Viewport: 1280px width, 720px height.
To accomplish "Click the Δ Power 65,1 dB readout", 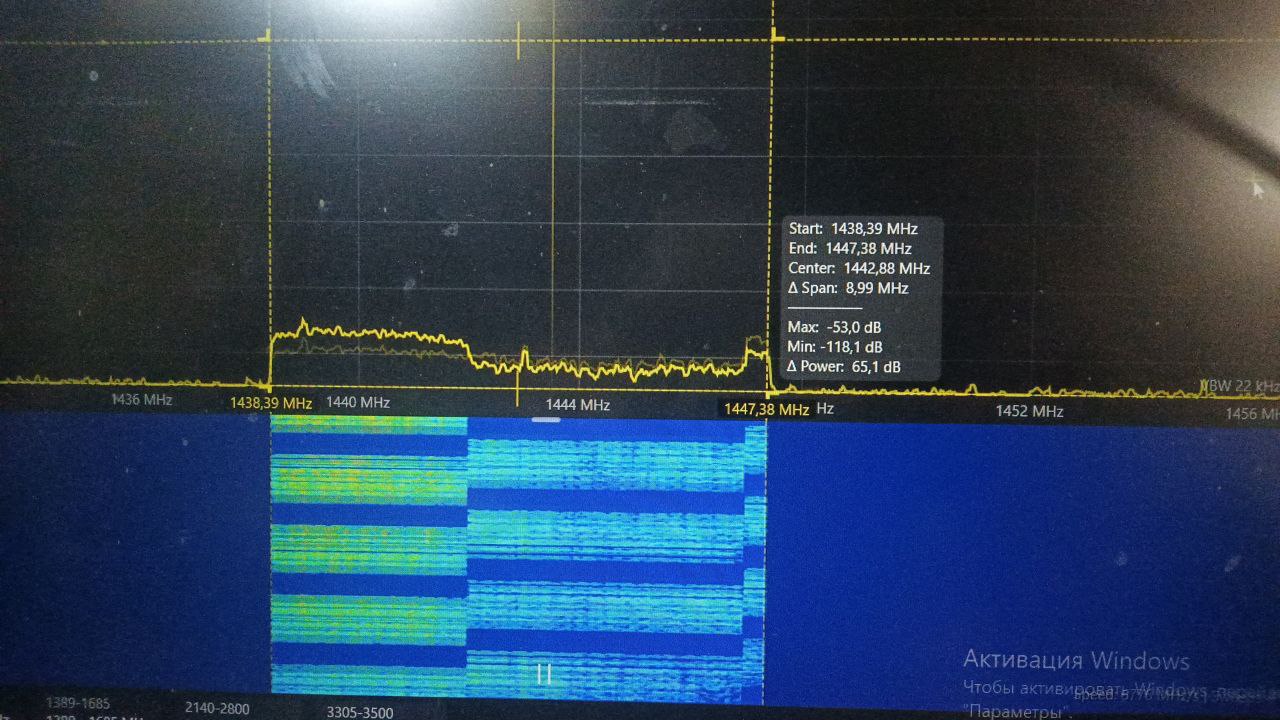I will pos(844,367).
